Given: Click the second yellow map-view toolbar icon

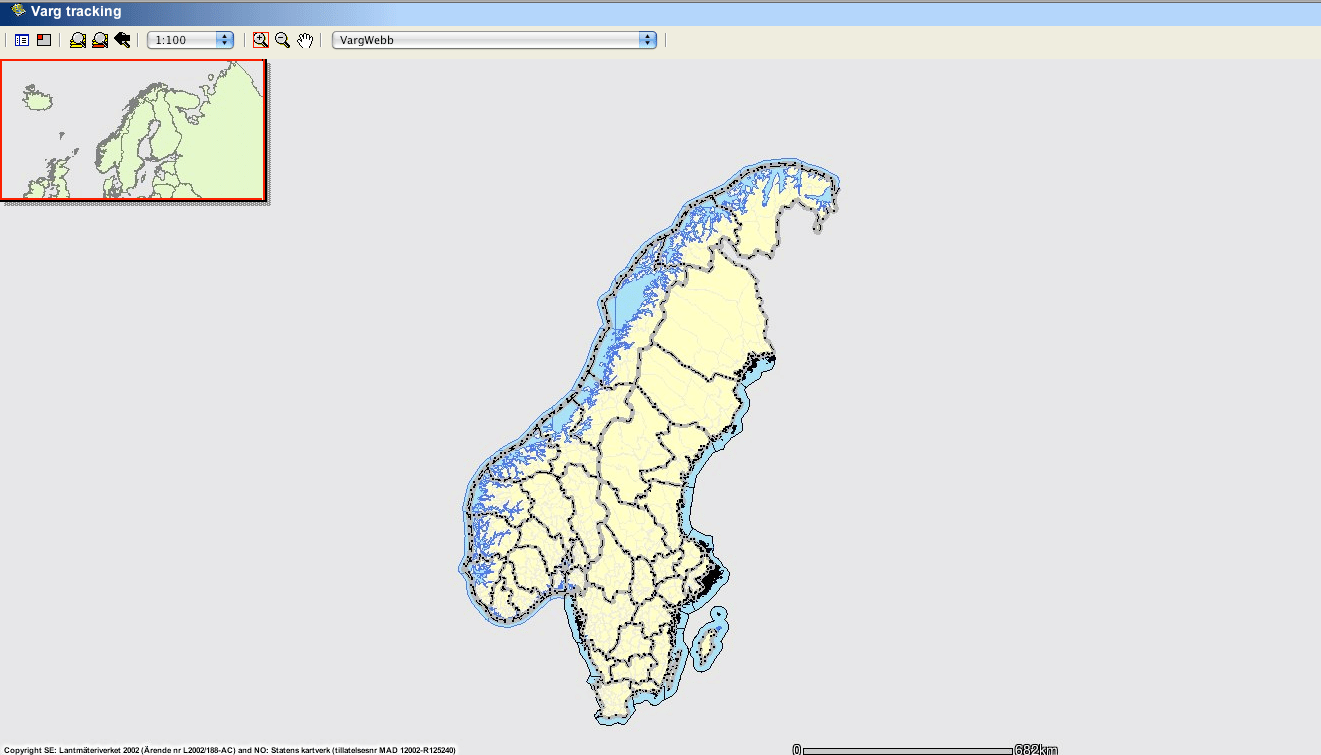Looking at the screenshot, I should pyautogui.click(x=100, y=40).
